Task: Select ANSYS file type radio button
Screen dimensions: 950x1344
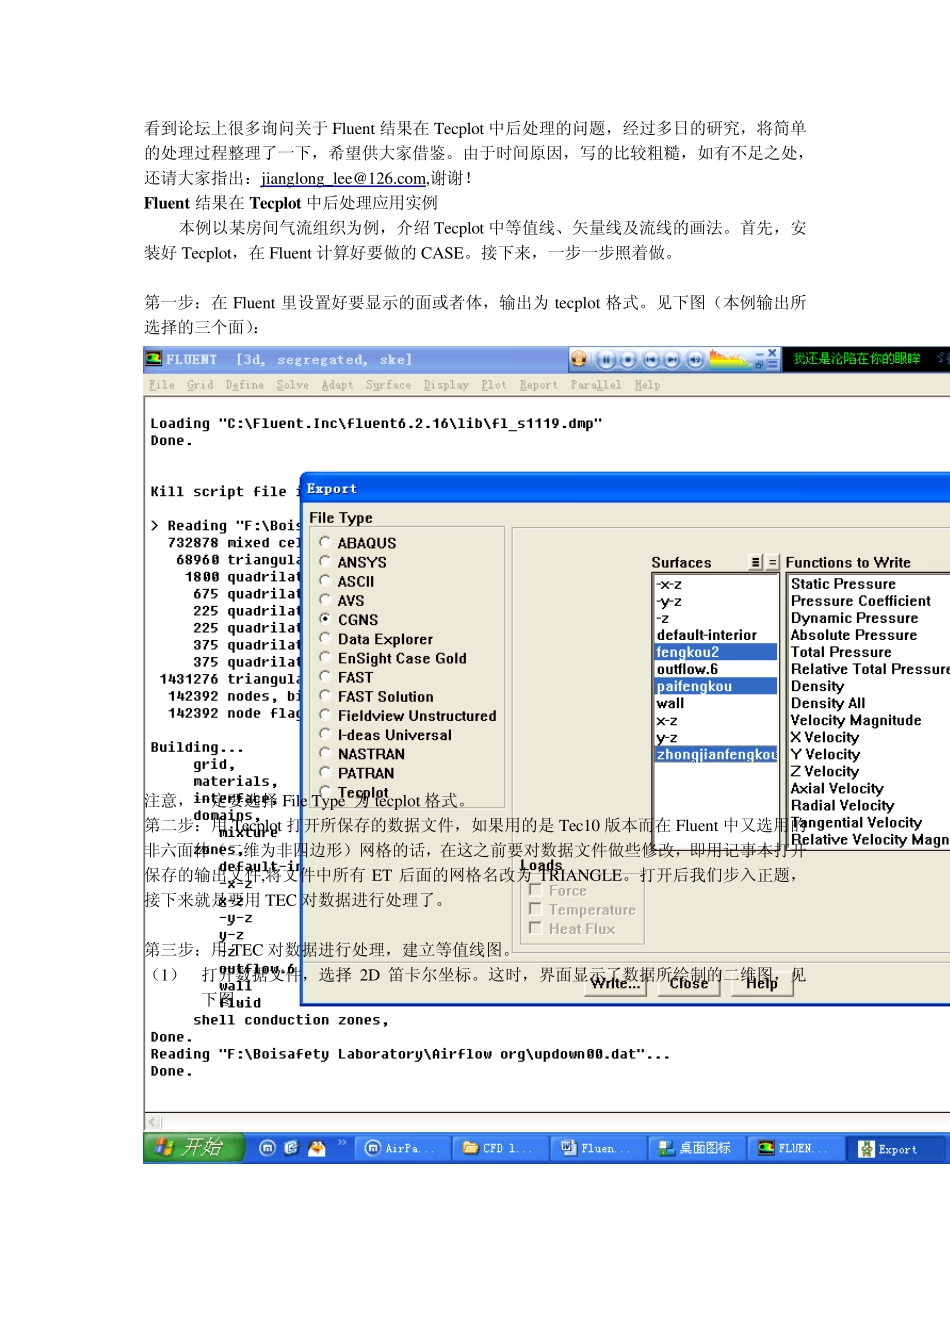Action: (x=325, y=561)
